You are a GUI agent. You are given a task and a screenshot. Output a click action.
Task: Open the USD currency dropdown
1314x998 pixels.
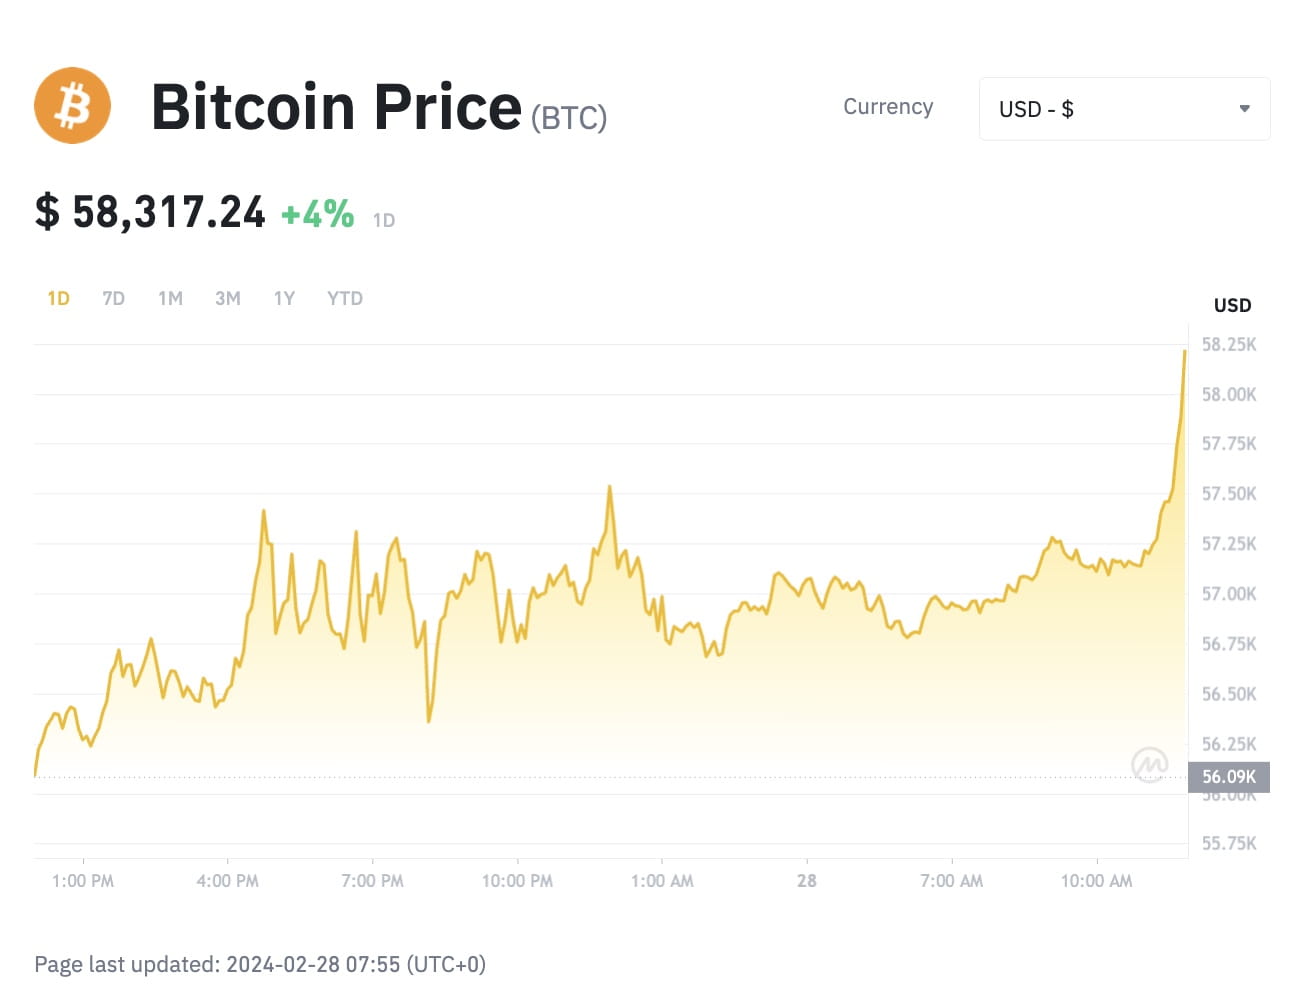1124,108
